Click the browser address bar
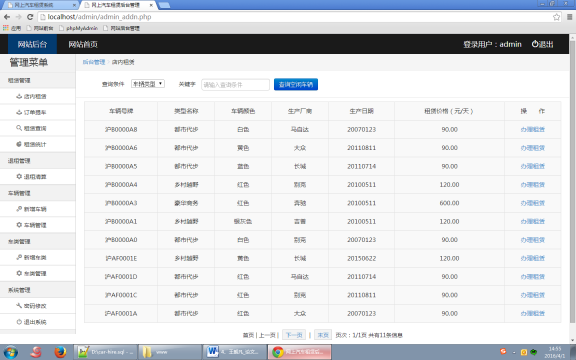Viewport: 576px width, 360px height. coord(298,17)
